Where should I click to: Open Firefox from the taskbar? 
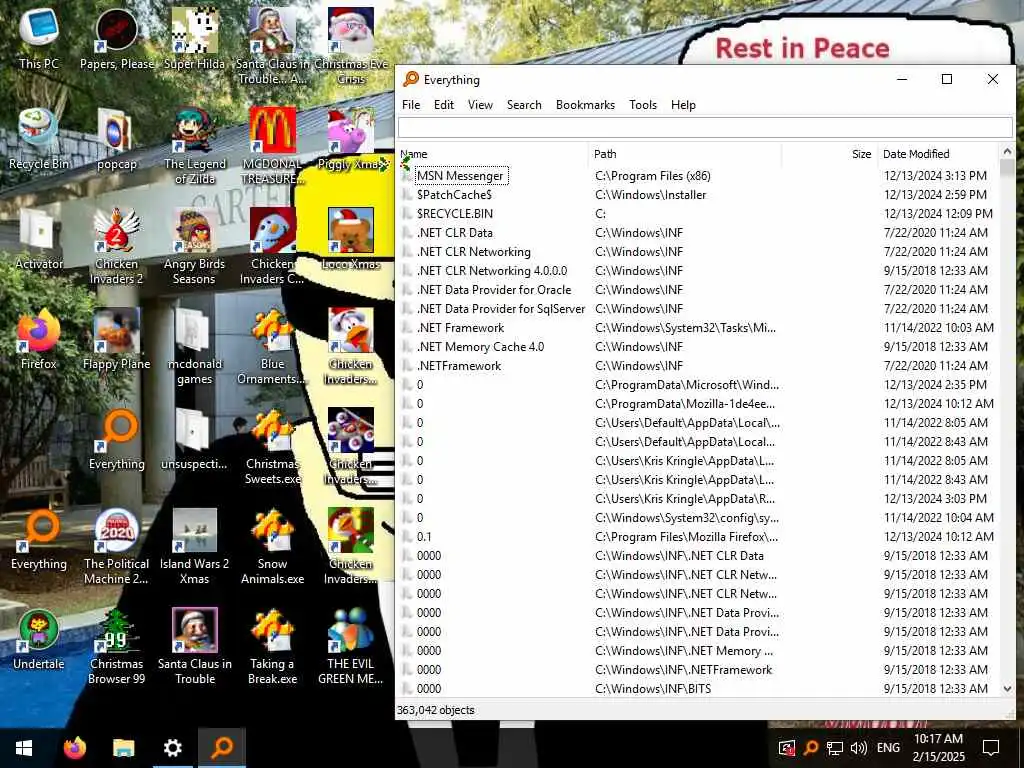coord(74,748)
